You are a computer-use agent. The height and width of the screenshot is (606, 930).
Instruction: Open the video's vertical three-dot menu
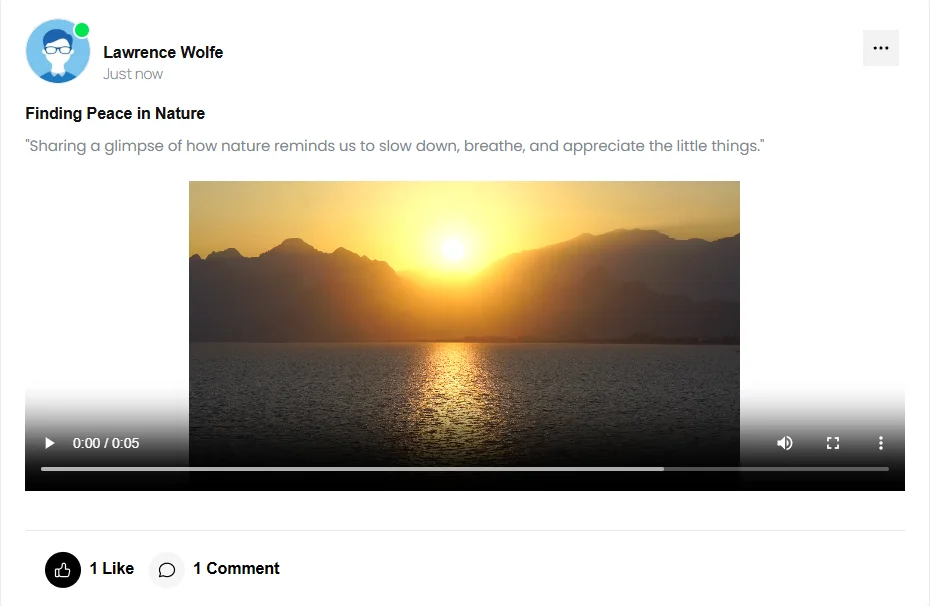click(x=881, y=443)
